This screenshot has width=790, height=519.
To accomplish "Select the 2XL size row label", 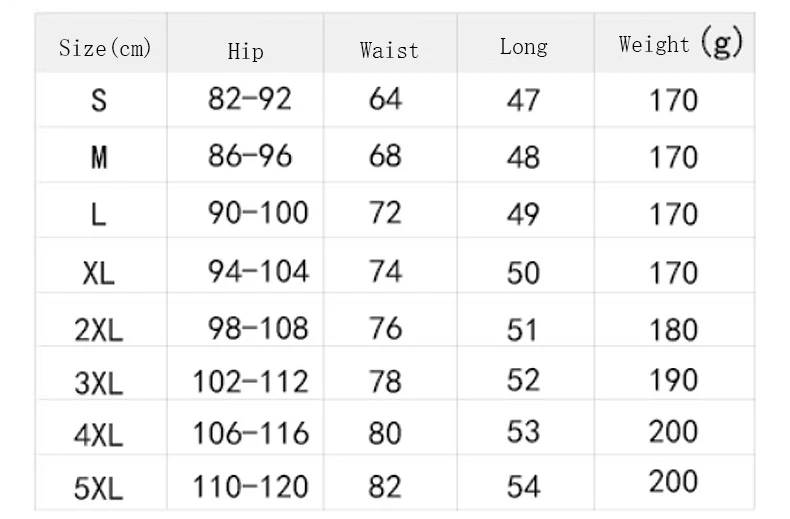I will pos(99,331).
